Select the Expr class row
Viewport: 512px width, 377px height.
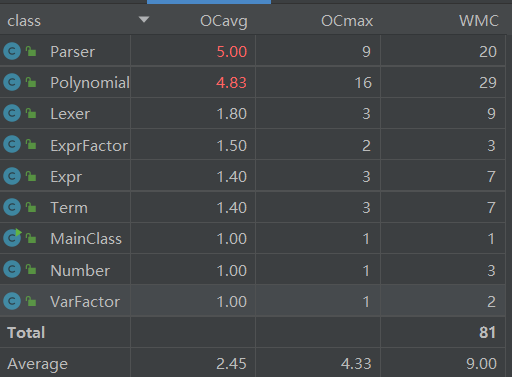(253, 176)
